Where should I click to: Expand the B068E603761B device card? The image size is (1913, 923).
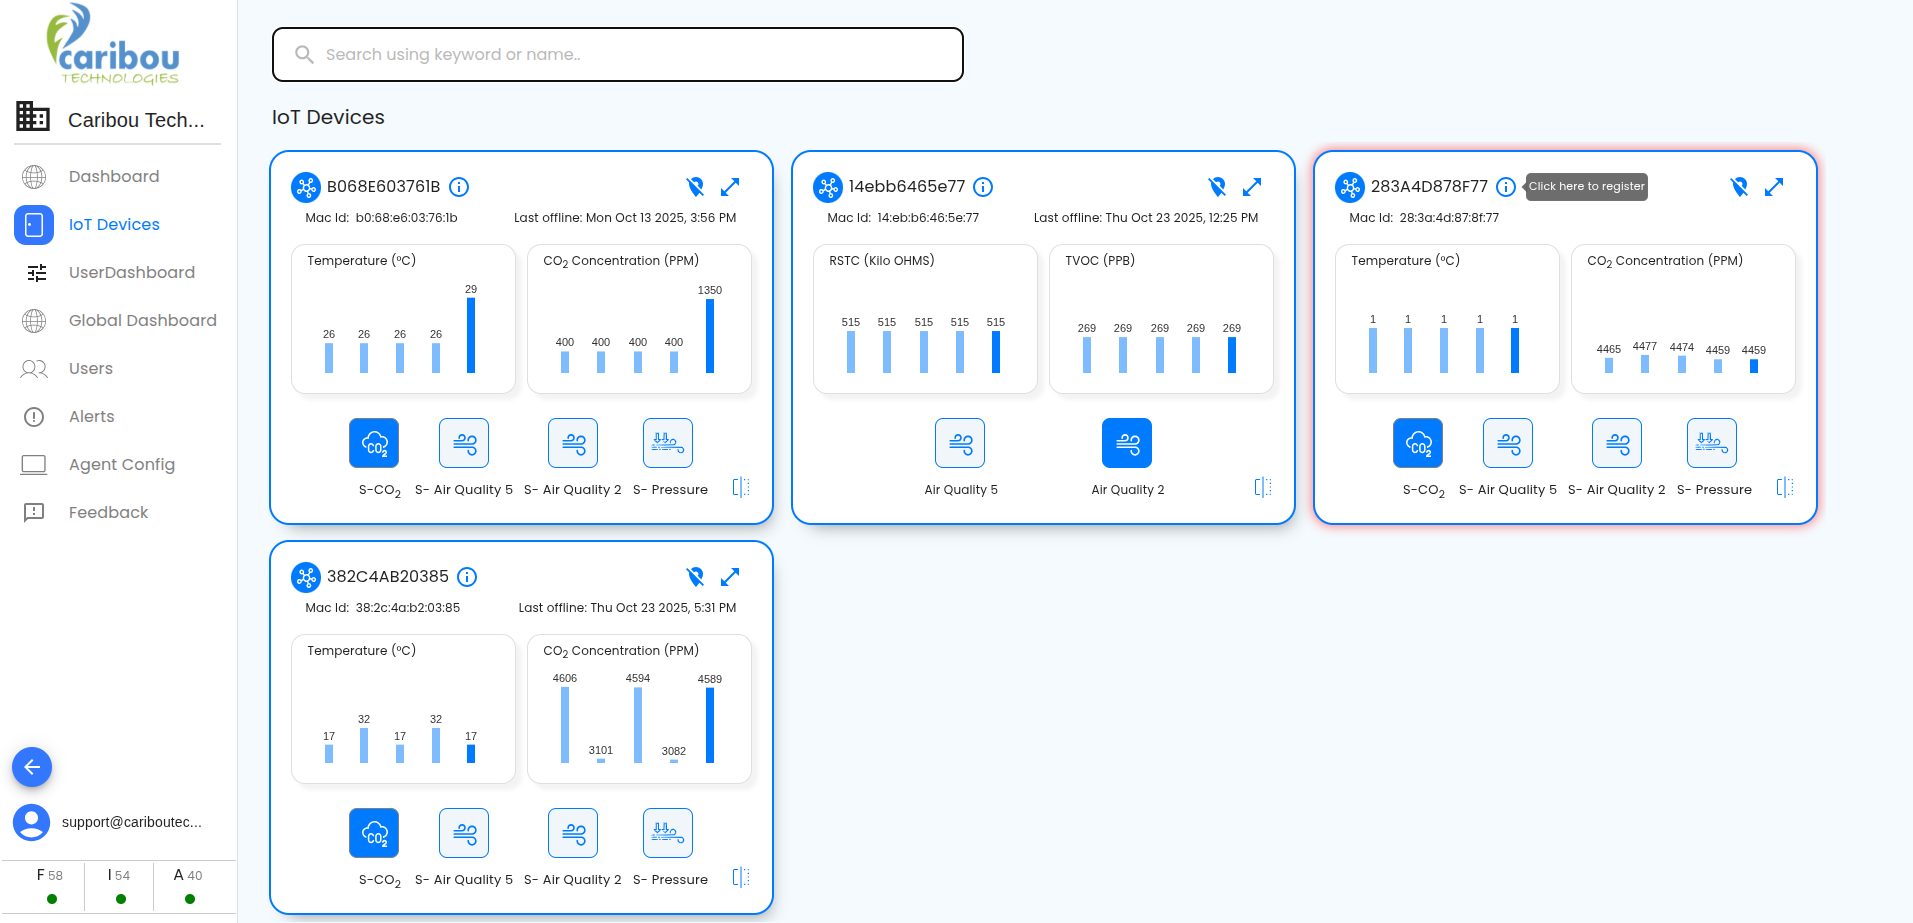pyautogui.click(x=730, y=187)
